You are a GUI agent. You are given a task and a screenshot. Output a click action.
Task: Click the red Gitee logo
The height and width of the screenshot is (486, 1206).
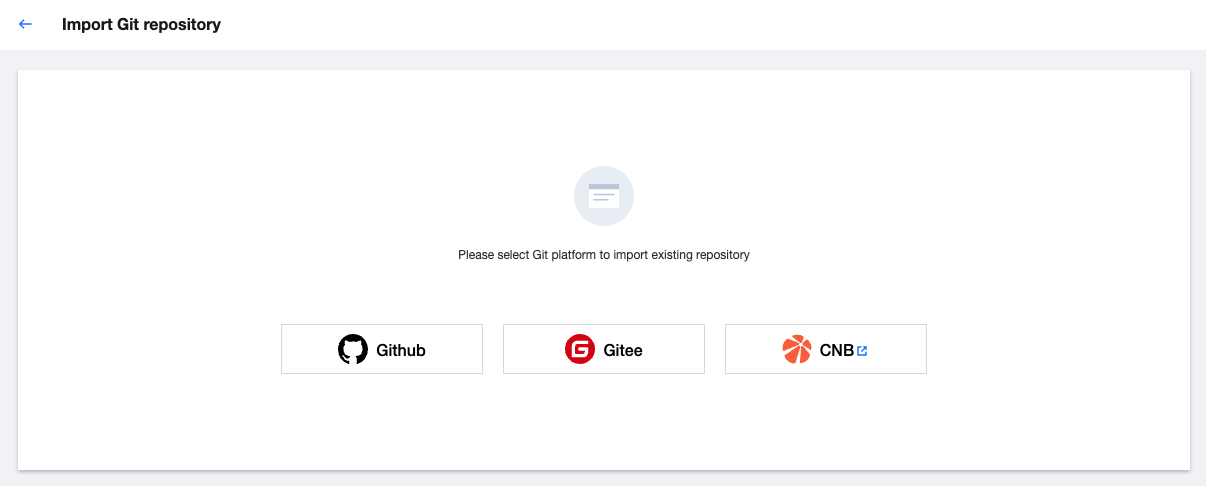(580, 349)
